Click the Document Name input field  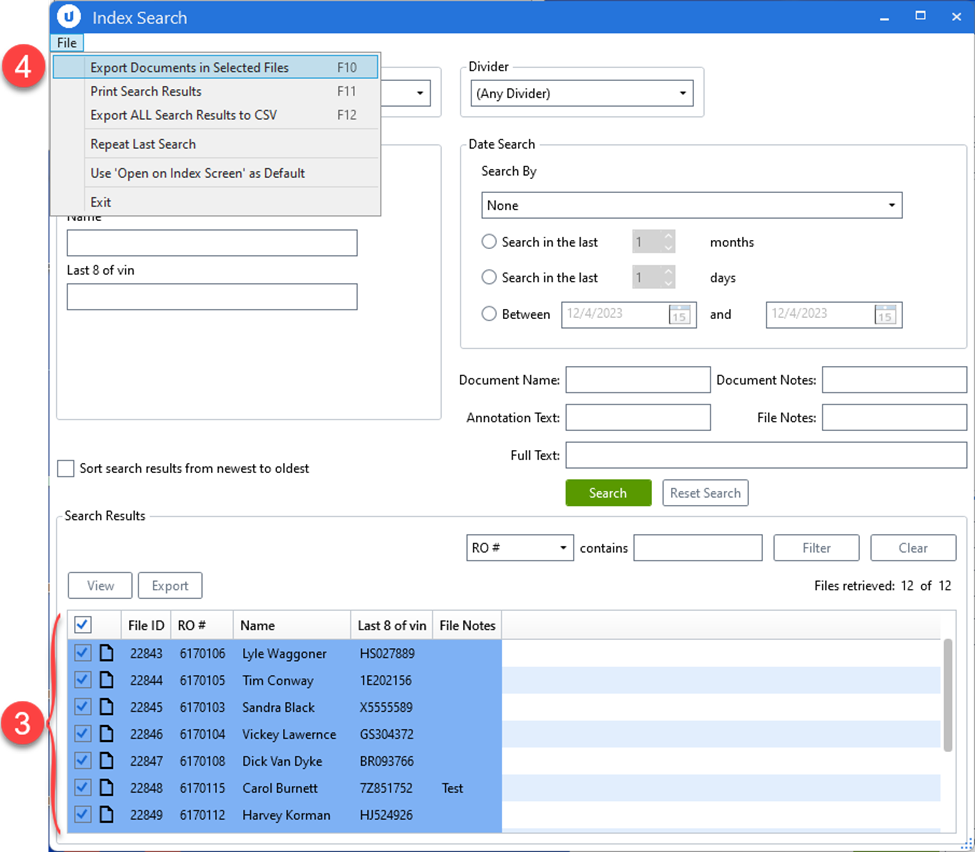tap(638, 379)
